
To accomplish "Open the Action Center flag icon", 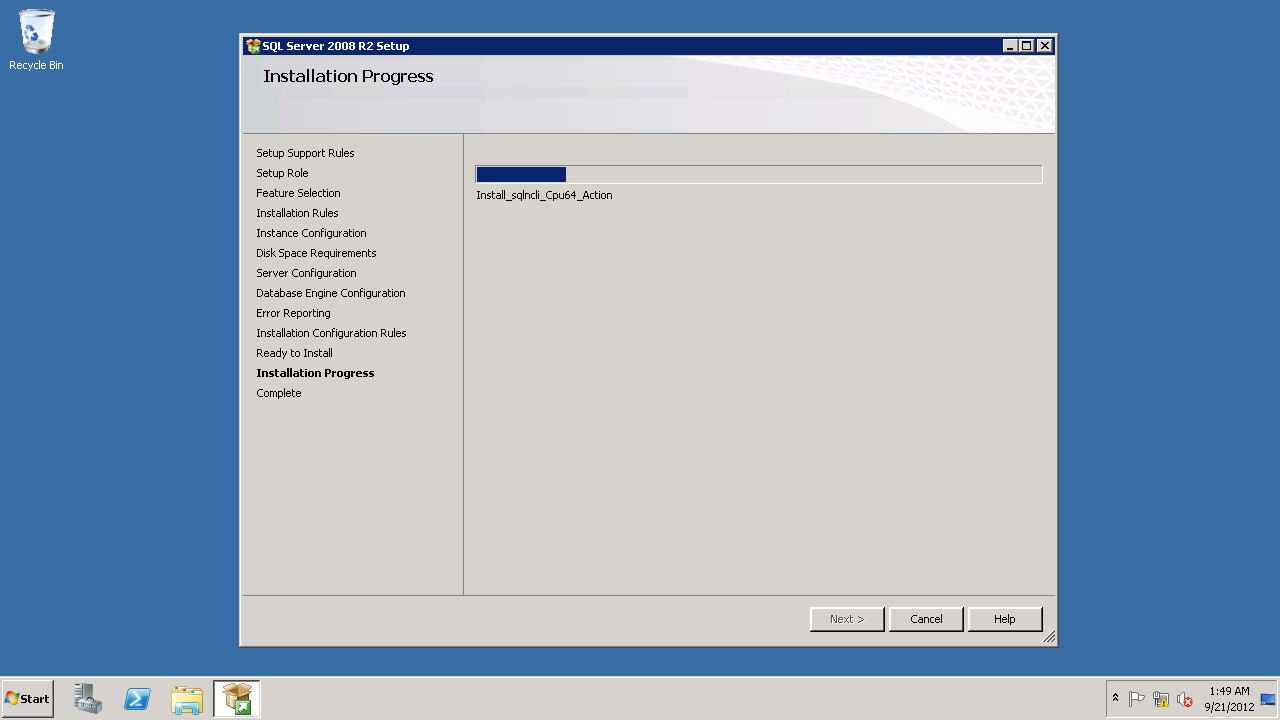I will (1137, 699).
